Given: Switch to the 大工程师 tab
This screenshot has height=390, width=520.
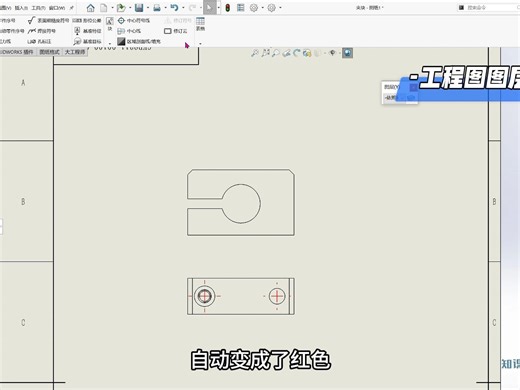Looking at the screenshot, I should [x=75, y=52].
